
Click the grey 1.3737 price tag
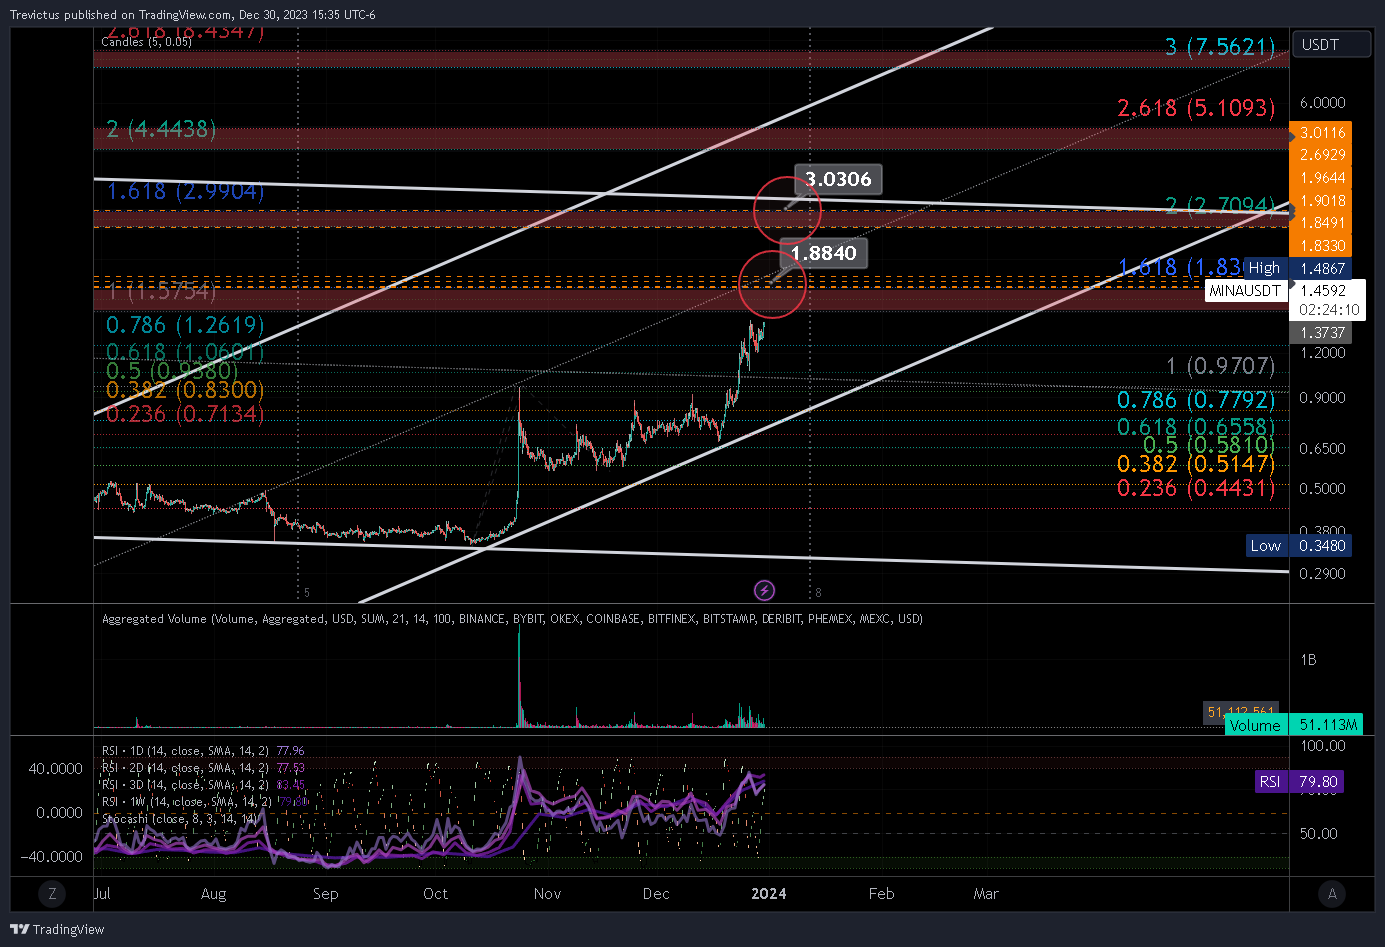tap(1322, 332)
